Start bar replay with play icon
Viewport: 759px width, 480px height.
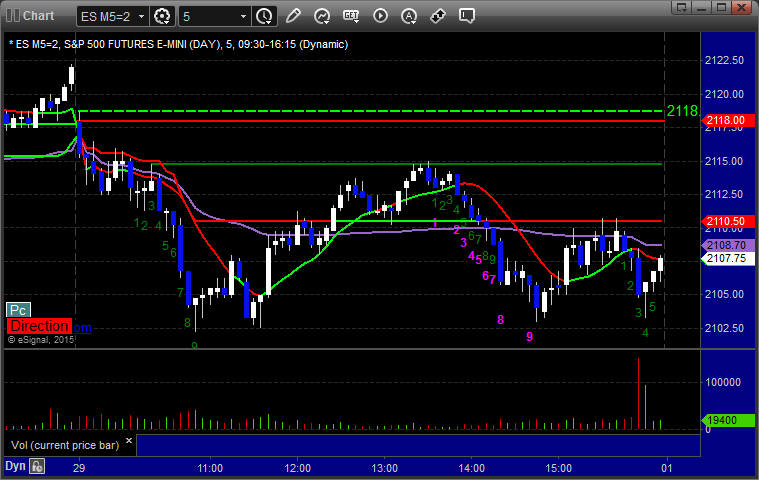(x=380, y=16)
